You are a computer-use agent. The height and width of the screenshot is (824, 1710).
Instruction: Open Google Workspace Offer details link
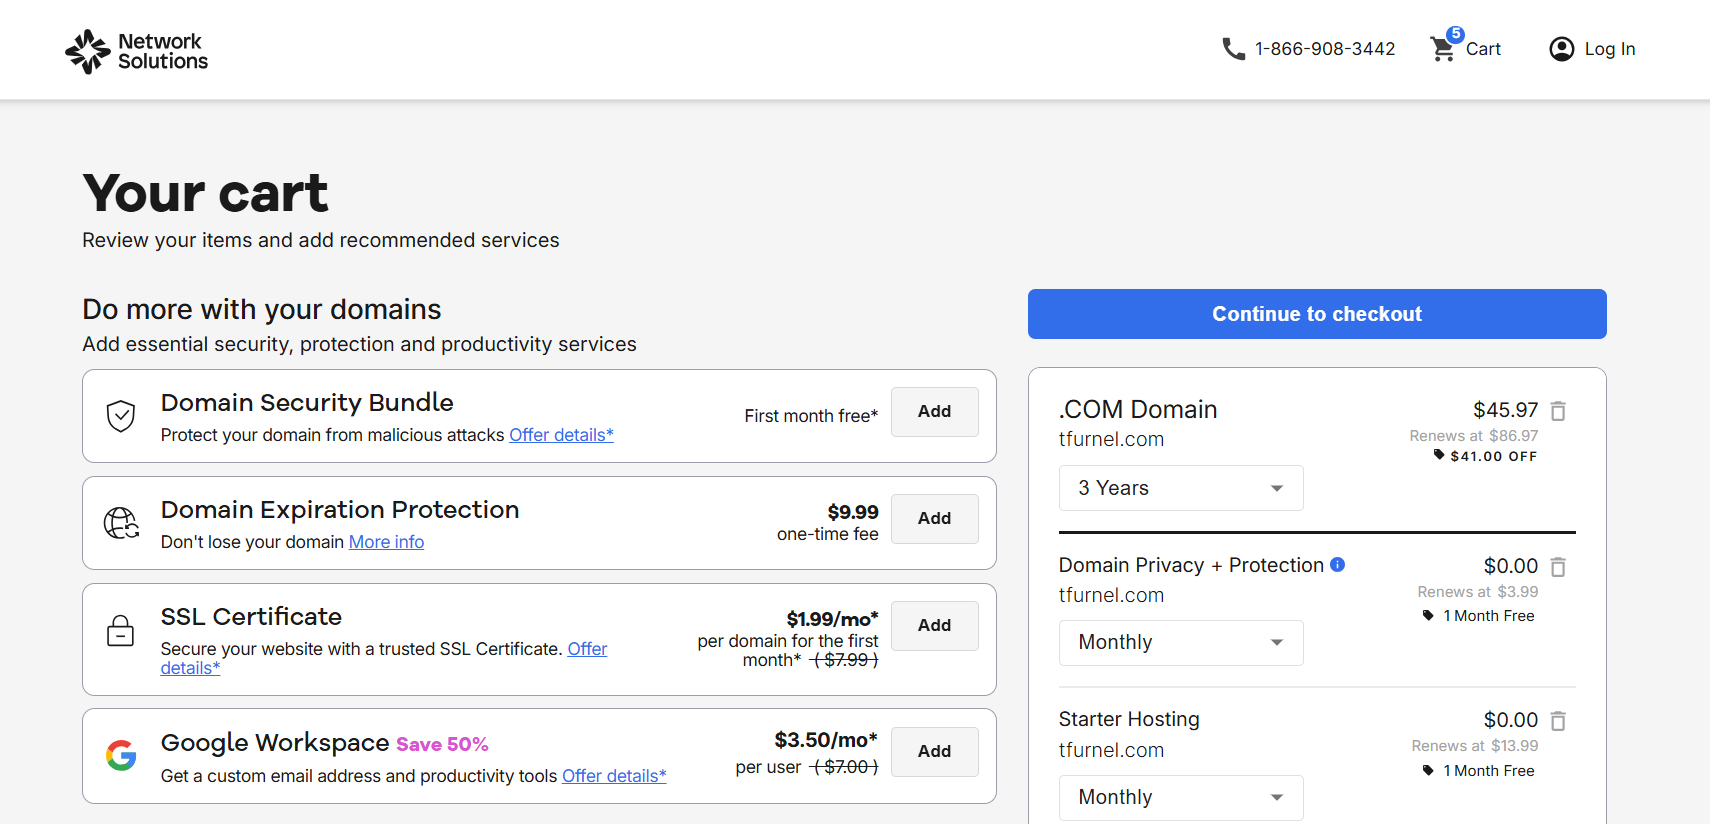(614, 776)
